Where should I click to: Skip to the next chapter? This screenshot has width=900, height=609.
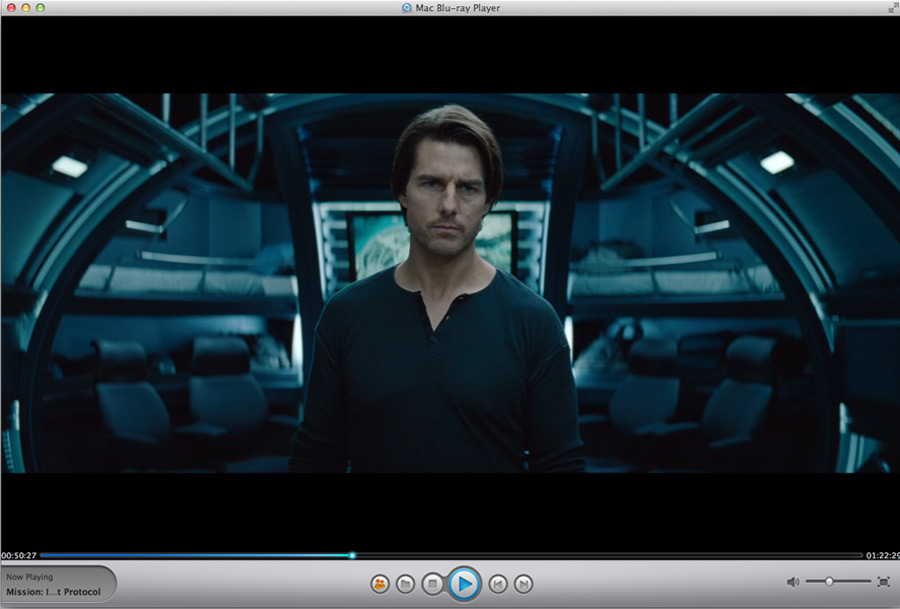523,583
